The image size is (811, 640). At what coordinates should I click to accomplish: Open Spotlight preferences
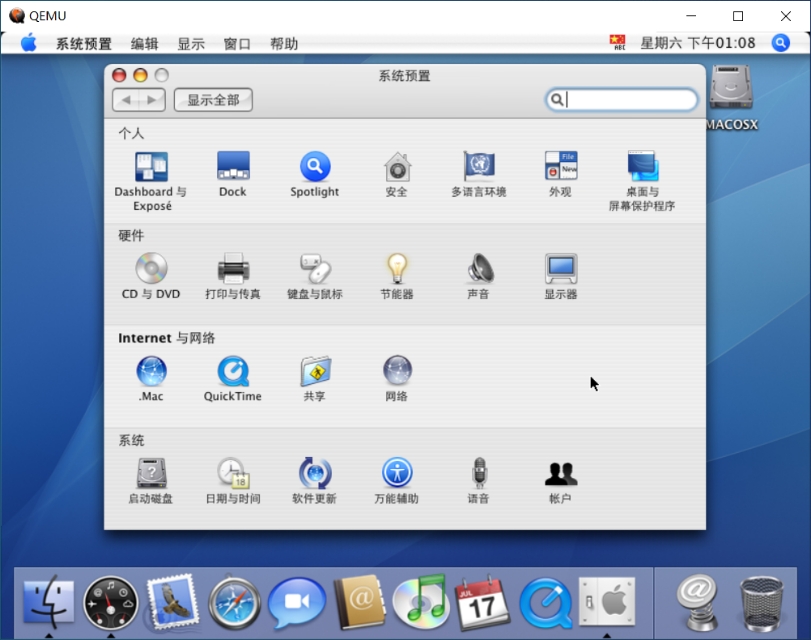coord(314,165)
